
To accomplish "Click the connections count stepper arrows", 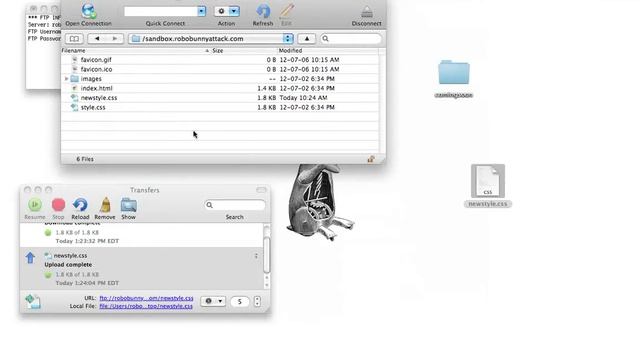I will click(x=257, y=302).
